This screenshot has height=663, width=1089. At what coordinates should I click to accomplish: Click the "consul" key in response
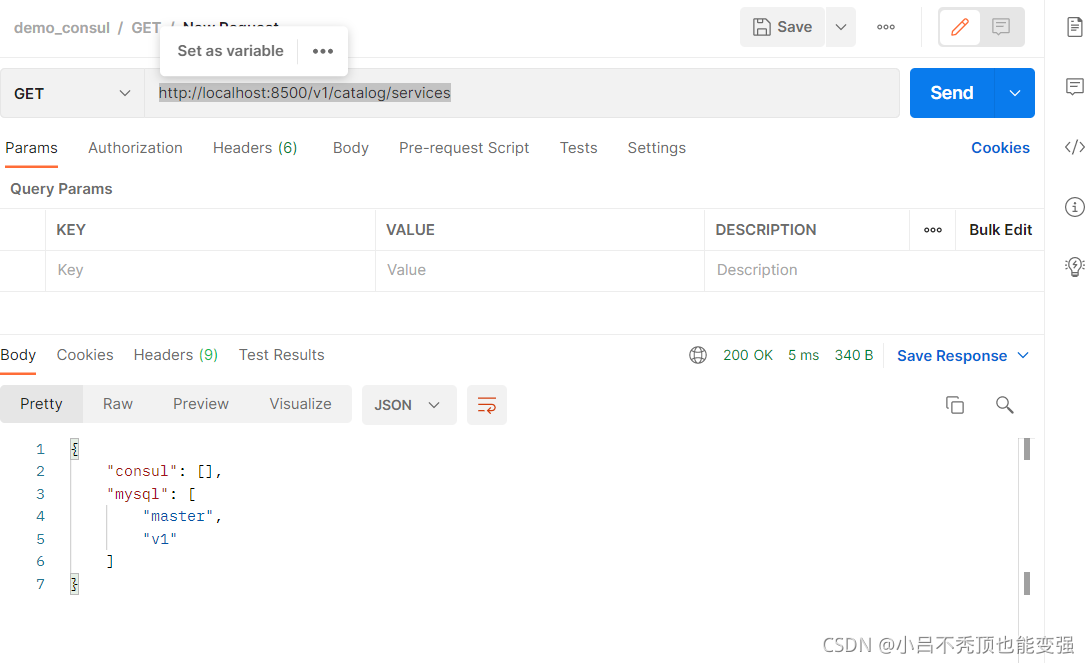point(142,471)
